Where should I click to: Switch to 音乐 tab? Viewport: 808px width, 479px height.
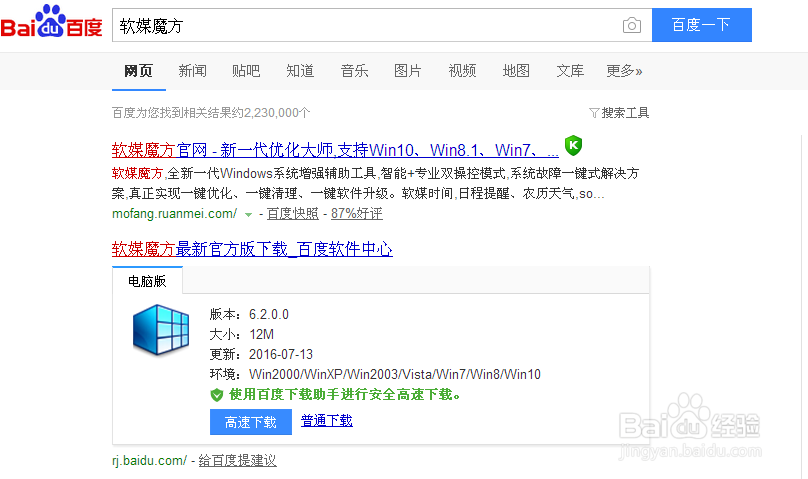pos(355,71)
